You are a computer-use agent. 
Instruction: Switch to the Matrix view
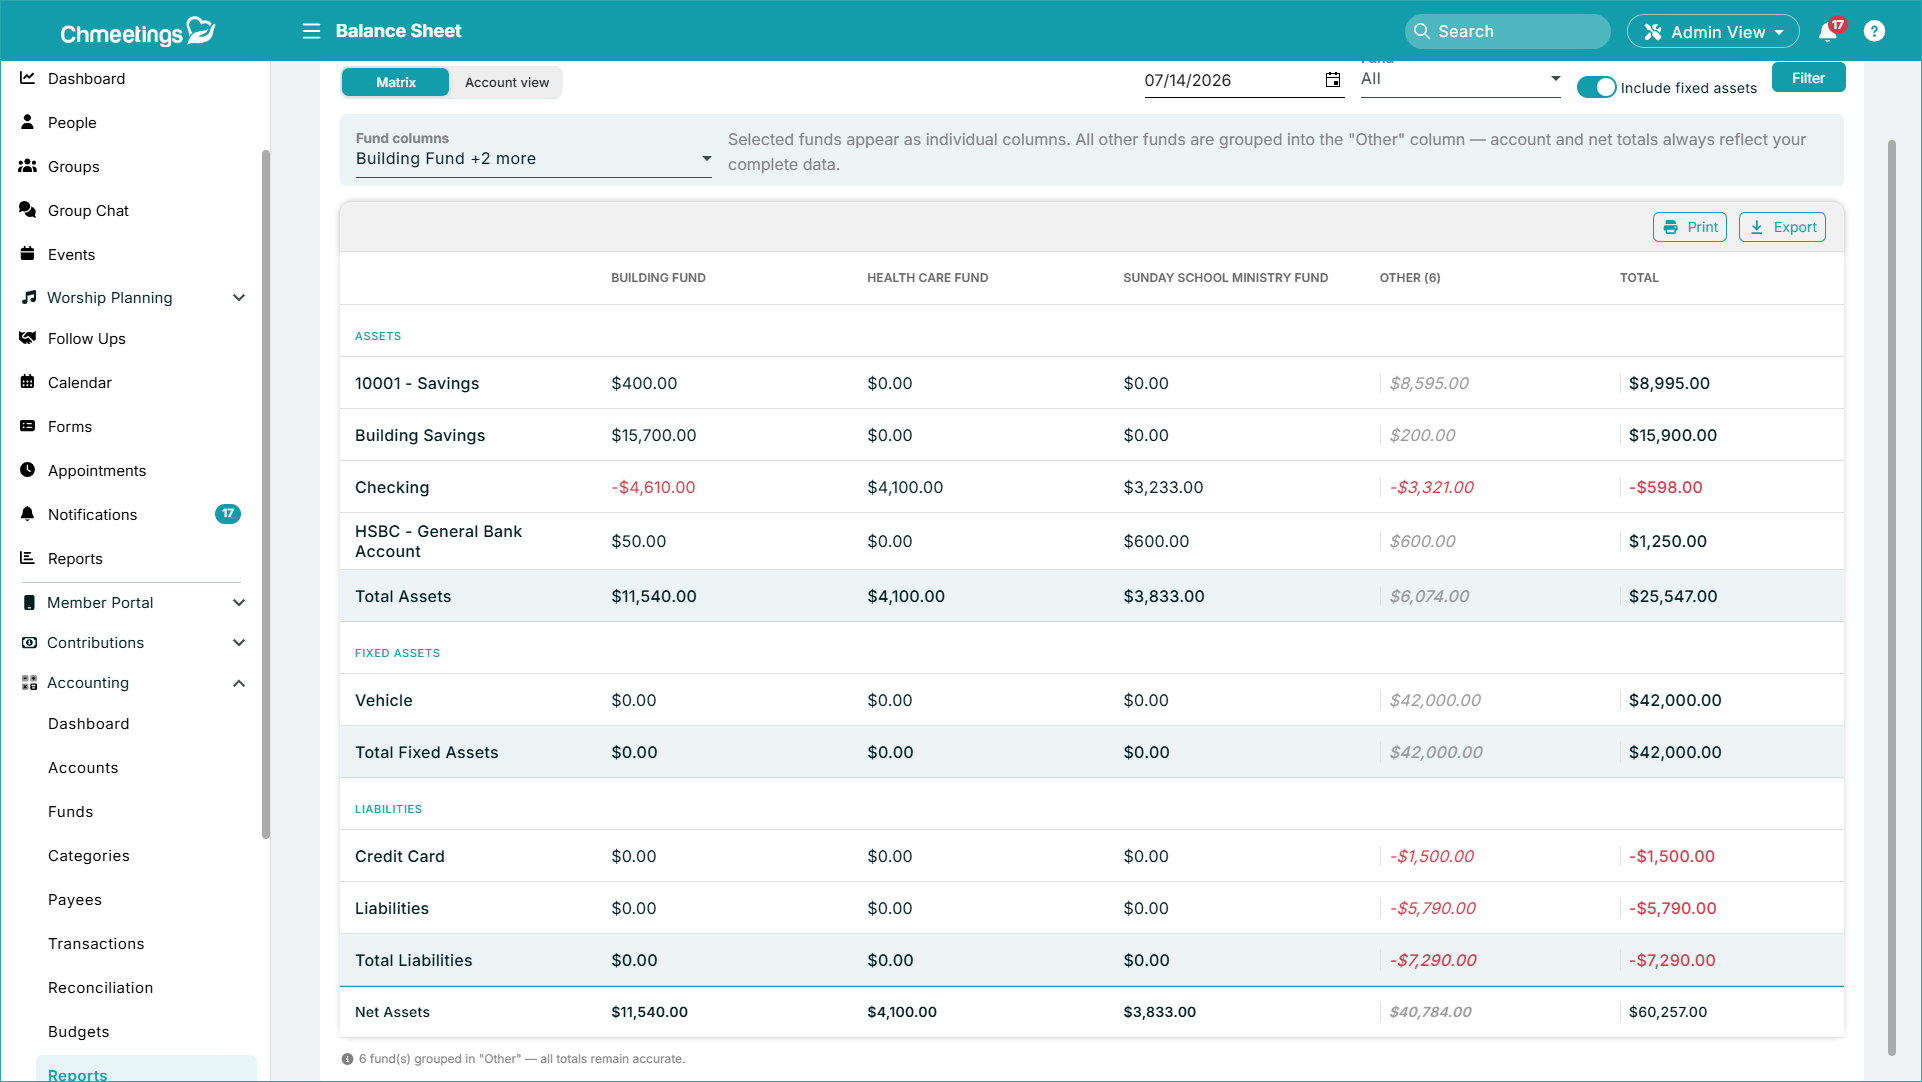(x=396, y=82)
